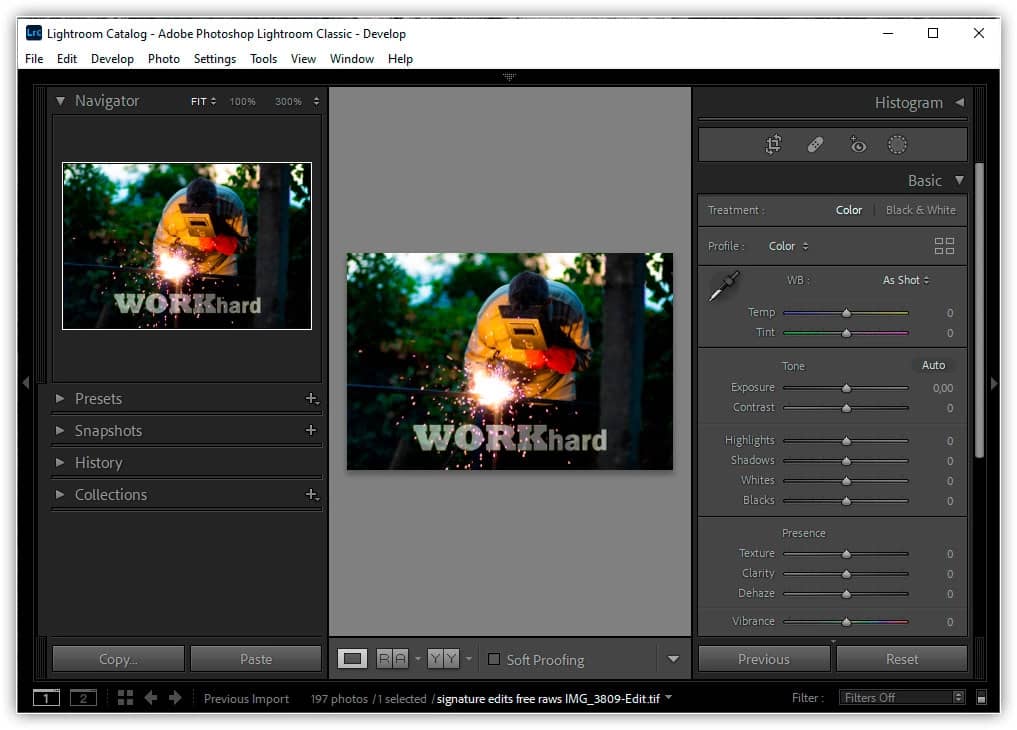Enable Soft Proofing
Screen dimensions: 1017x730
494,659
